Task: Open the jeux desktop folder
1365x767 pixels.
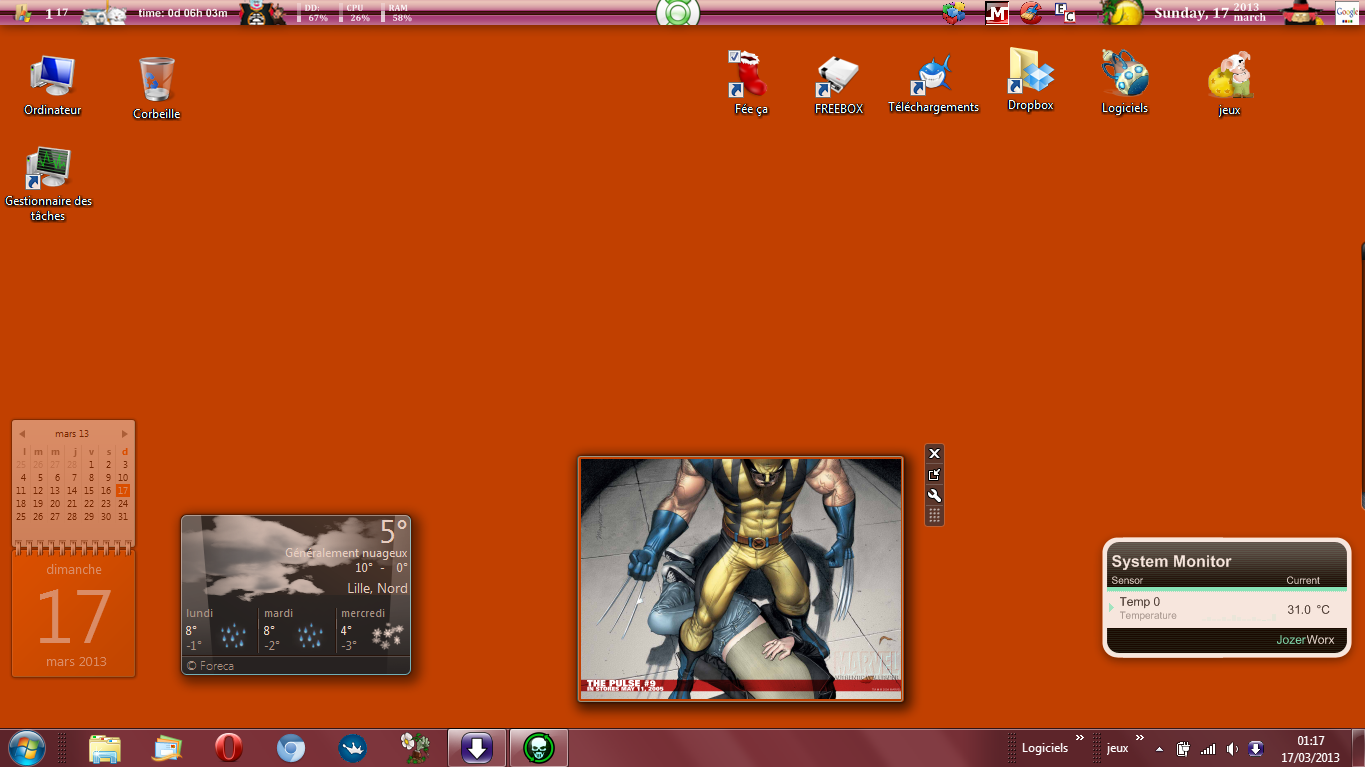Action: 1230,84
